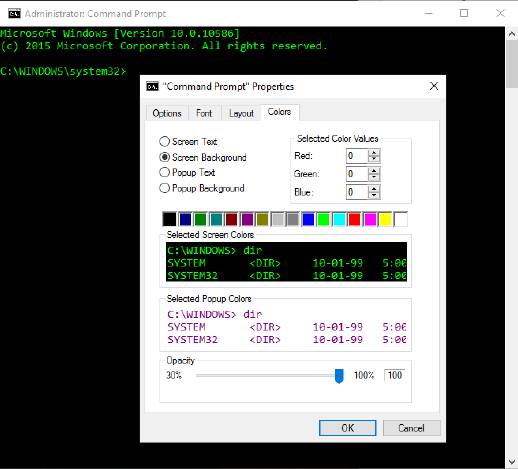Close the Properties dialog
This screenshot has width=518, height=469.
point(434,86)
